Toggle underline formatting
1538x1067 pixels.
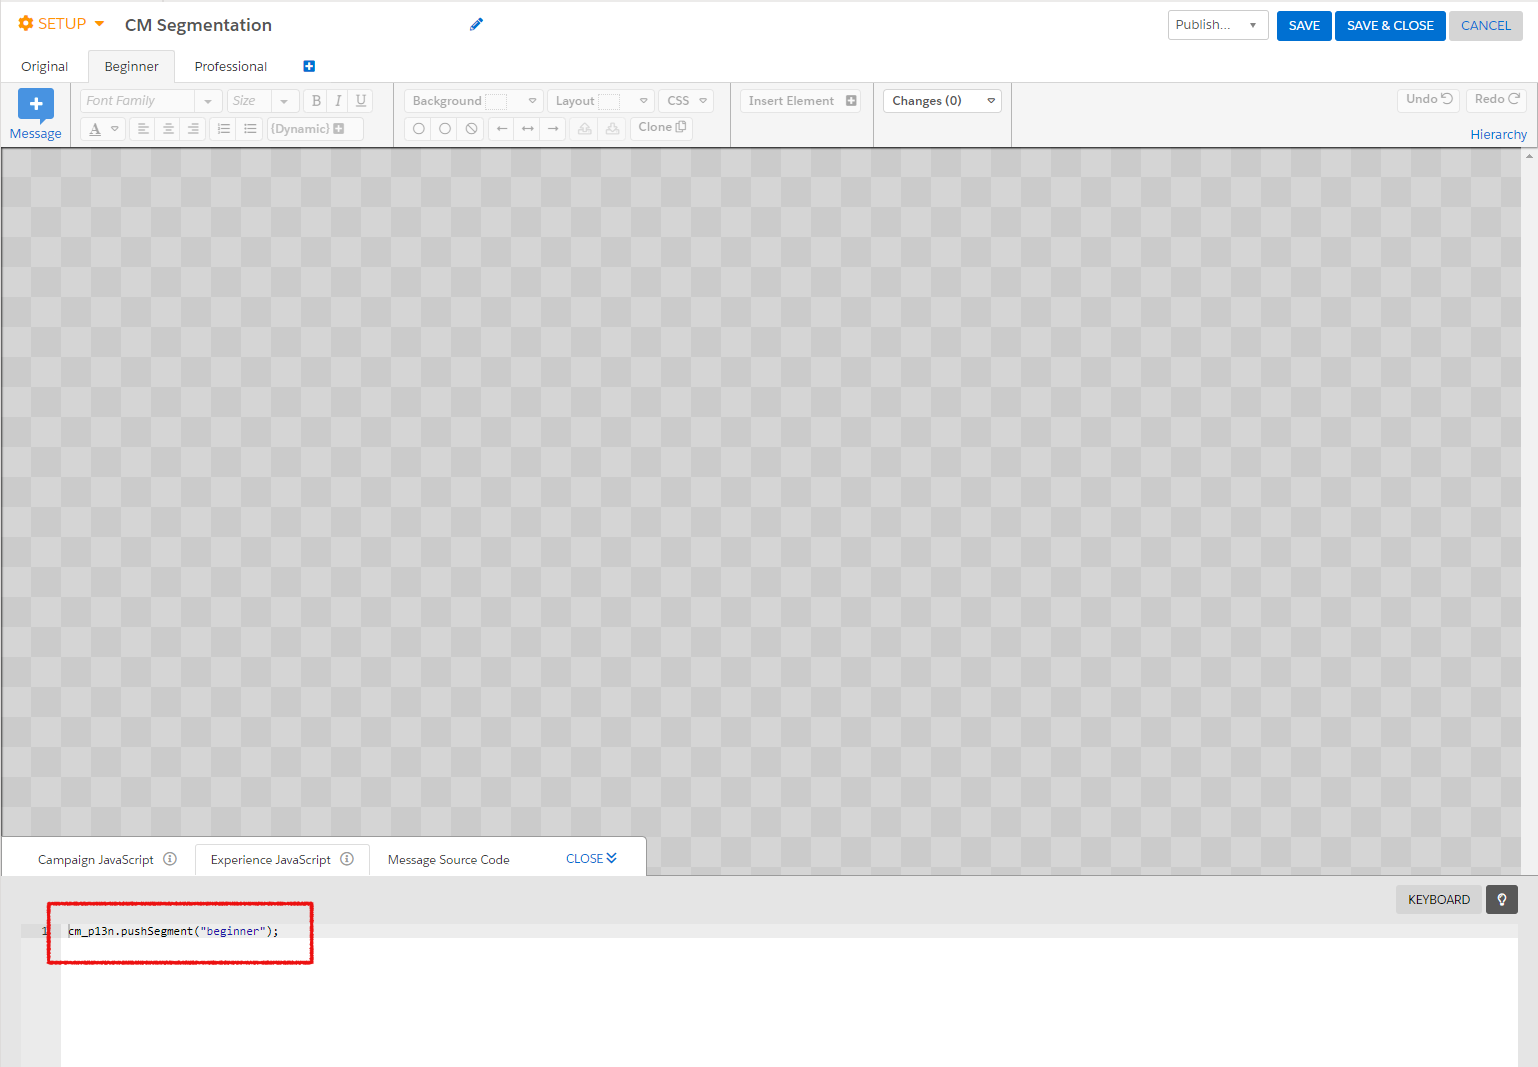coord(361,101)
